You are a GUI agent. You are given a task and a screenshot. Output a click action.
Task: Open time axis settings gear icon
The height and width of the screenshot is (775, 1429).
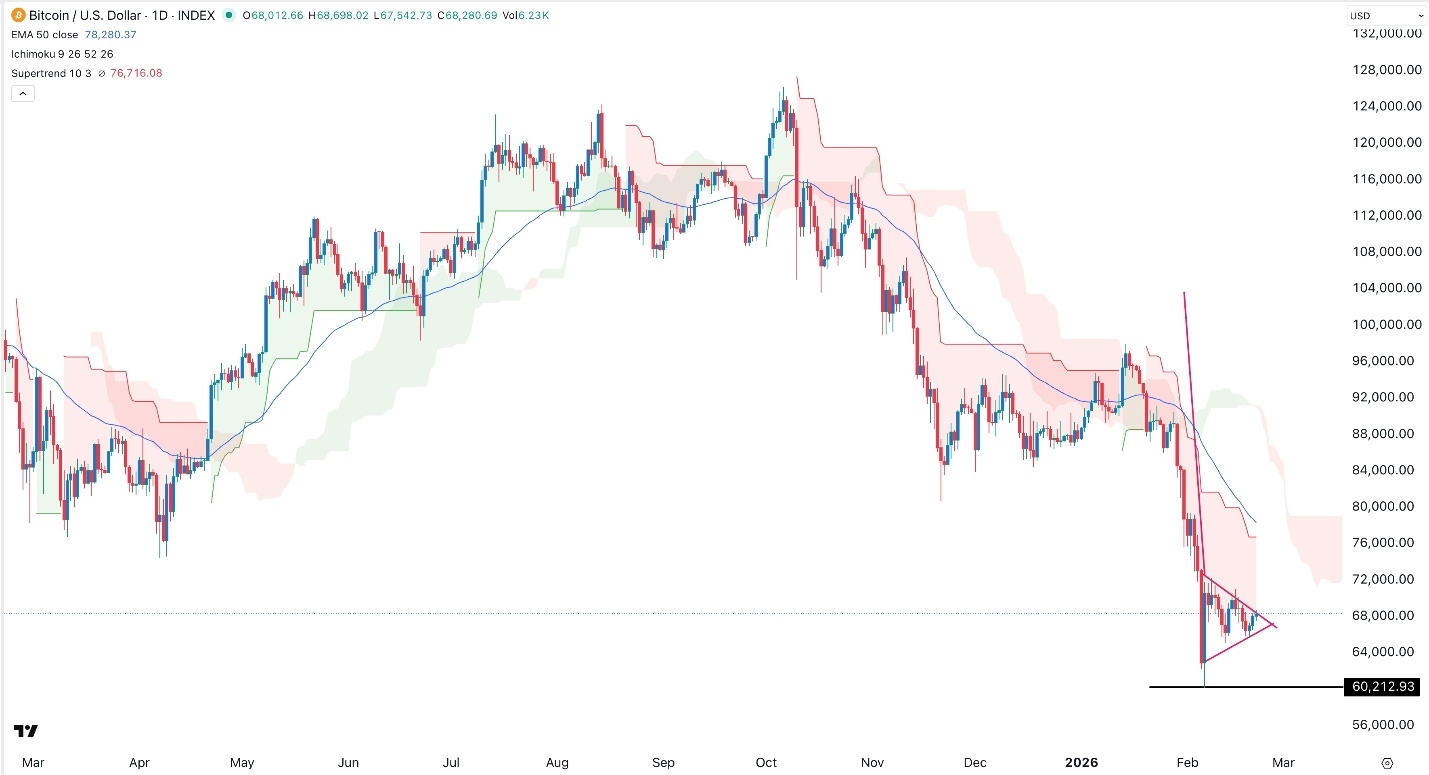pos(1387,763)
